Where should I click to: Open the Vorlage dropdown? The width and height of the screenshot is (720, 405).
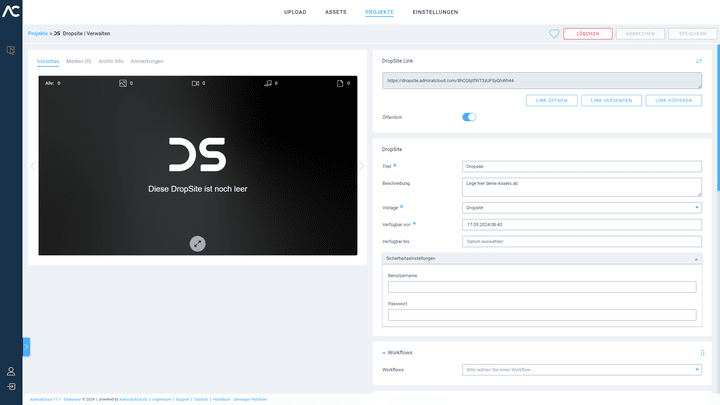582,207
